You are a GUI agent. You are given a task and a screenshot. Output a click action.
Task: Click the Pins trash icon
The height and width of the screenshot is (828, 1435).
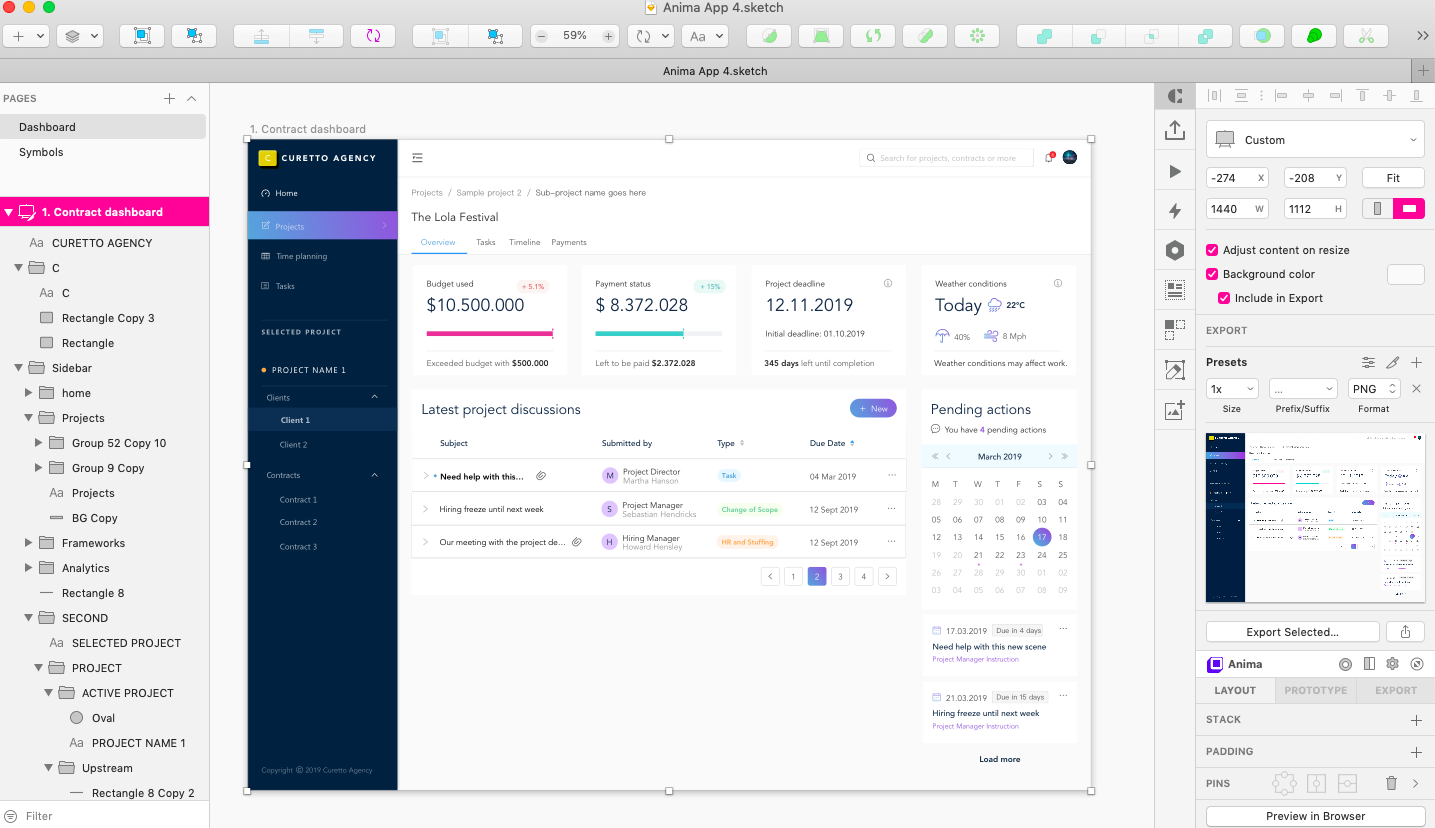point(1391,784)
